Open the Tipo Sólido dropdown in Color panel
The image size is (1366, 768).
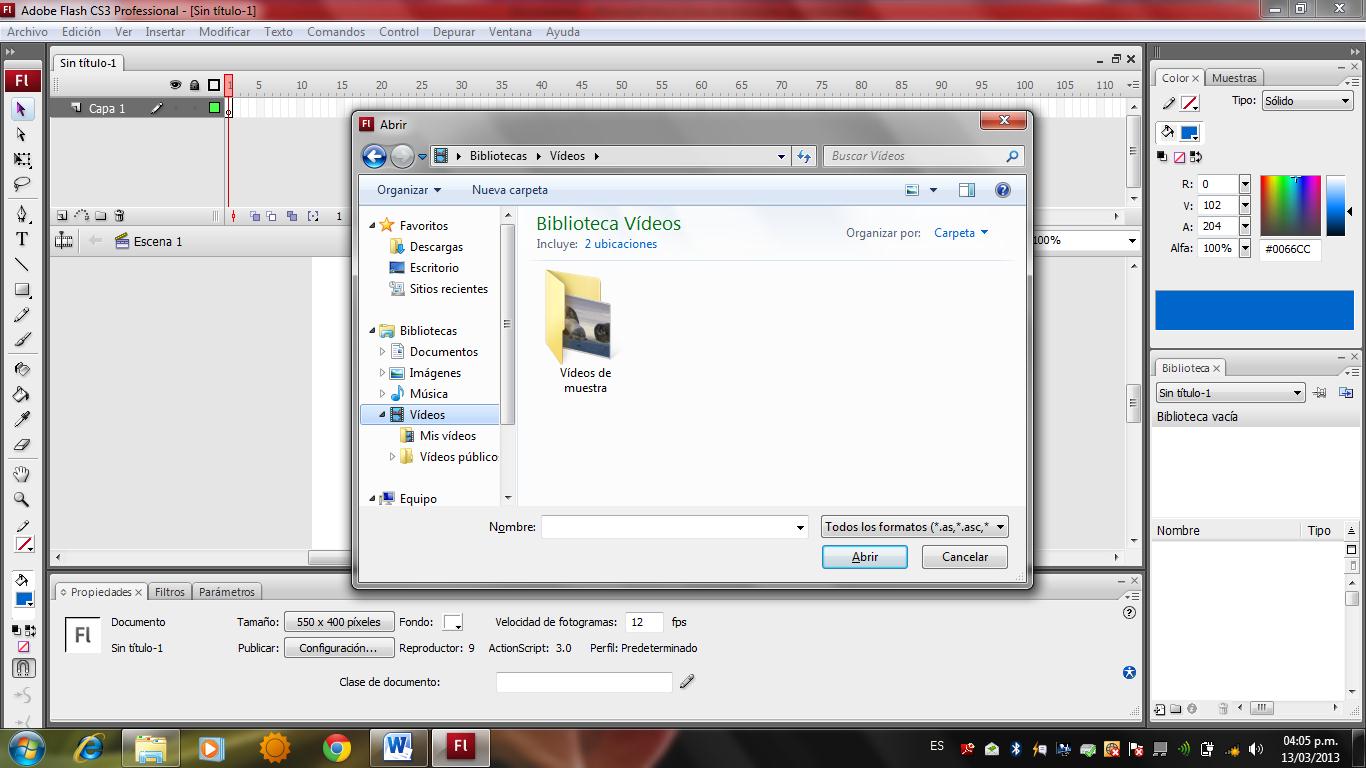point(1307,100)
